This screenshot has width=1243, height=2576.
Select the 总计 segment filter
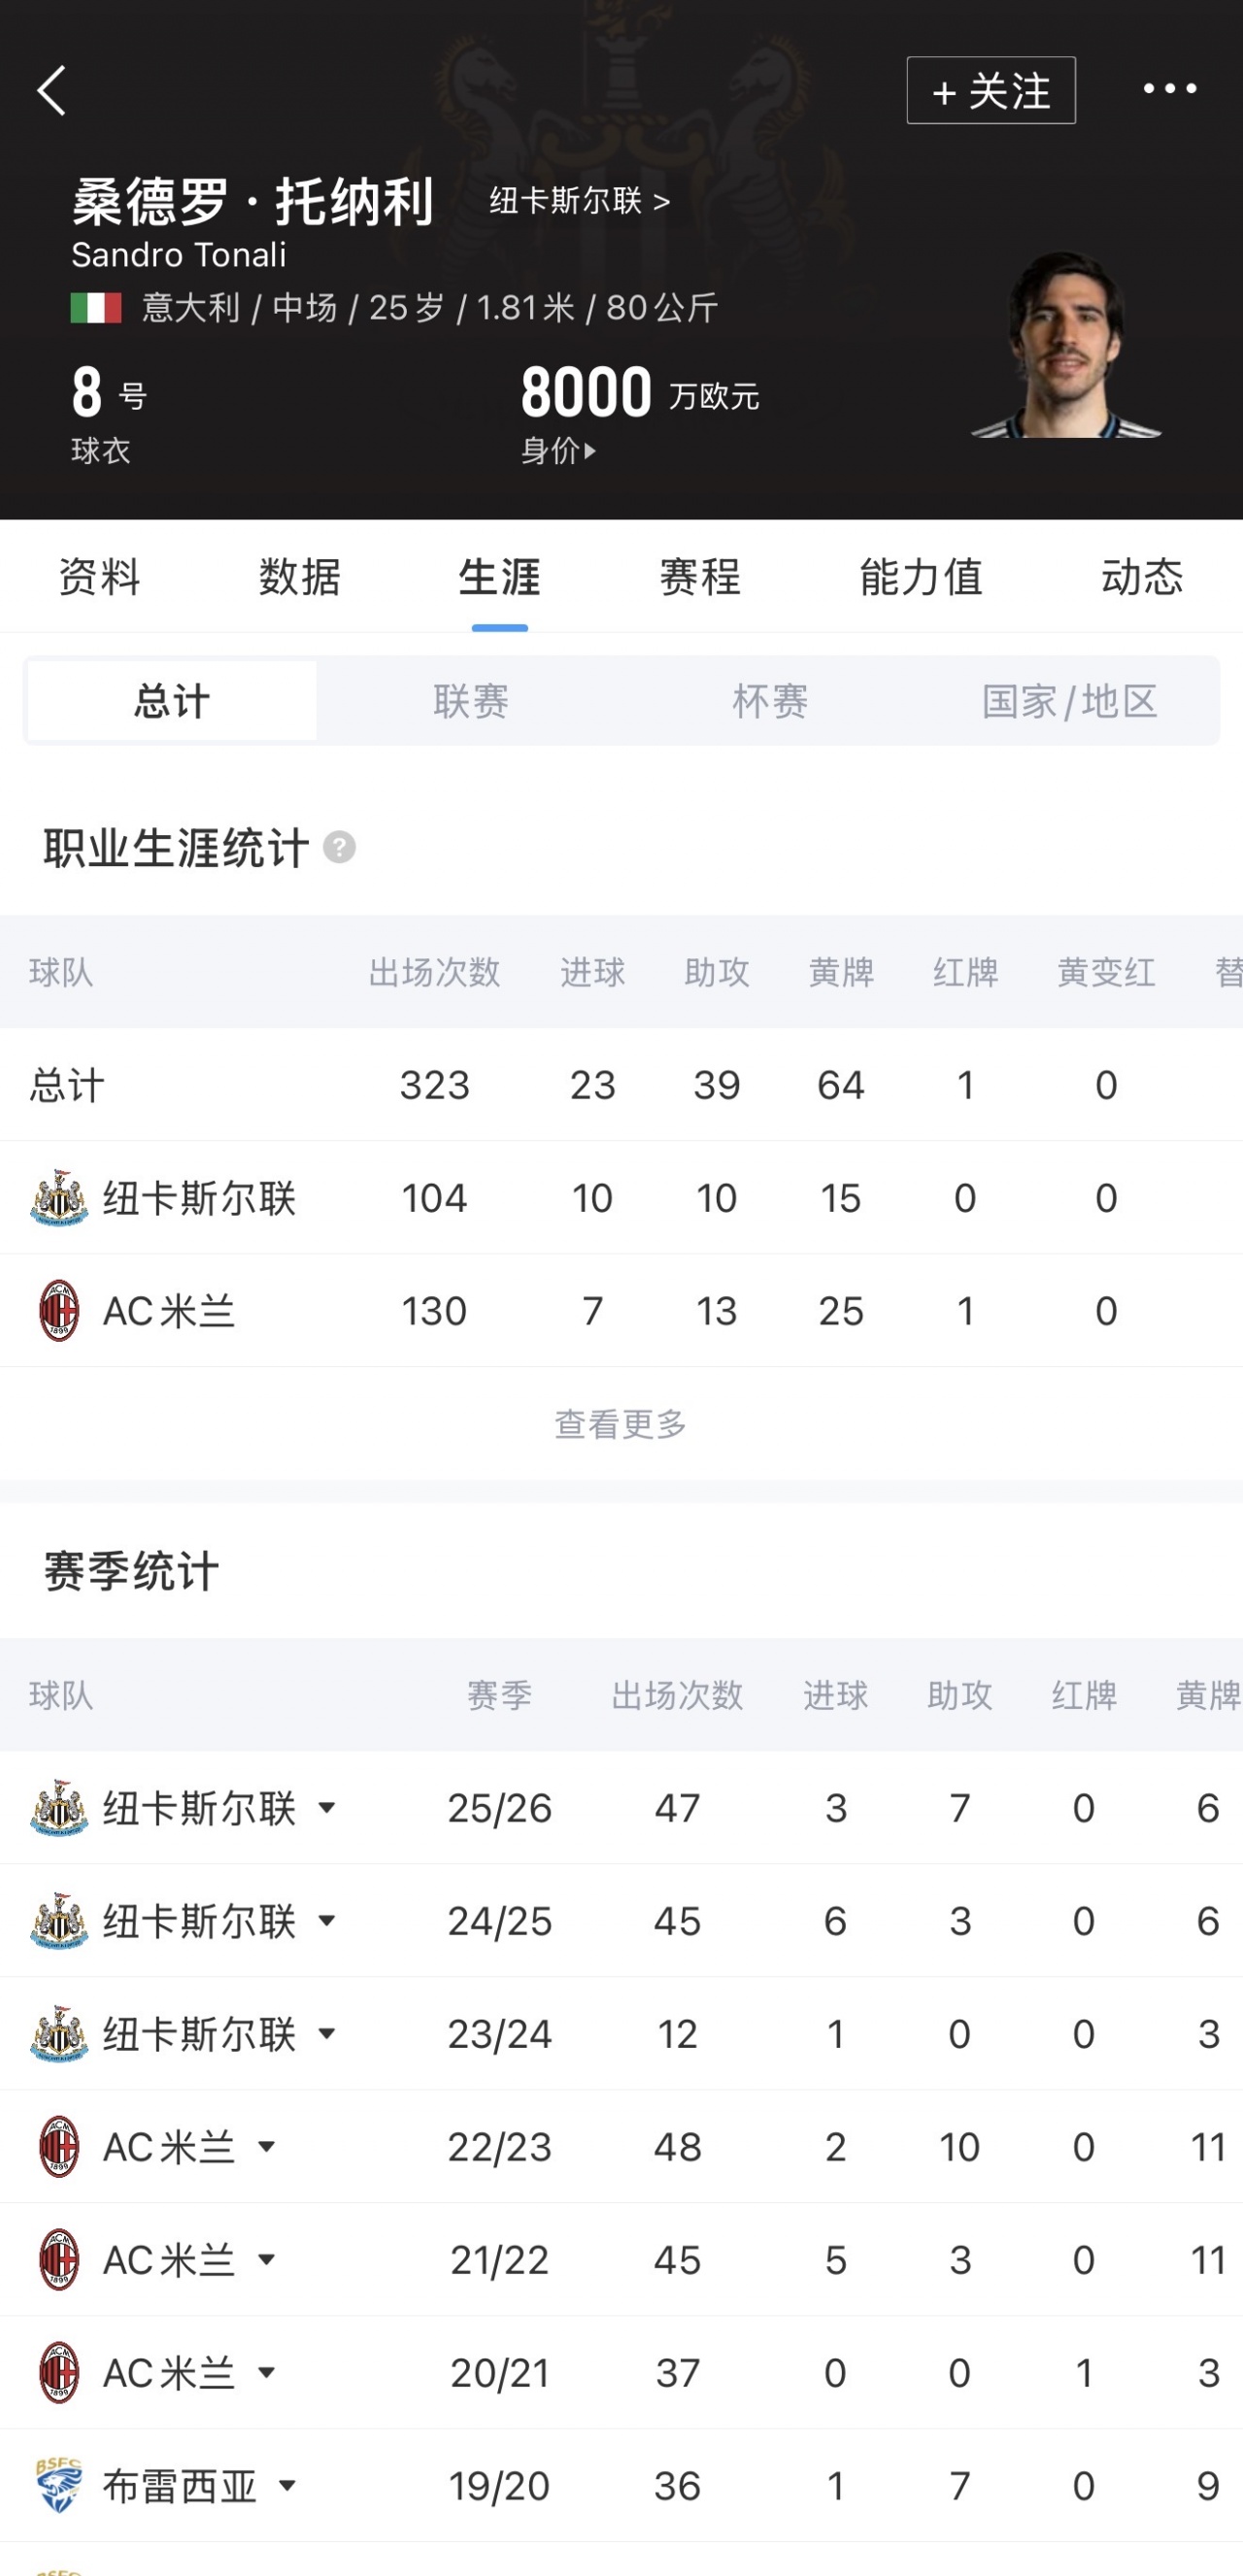[172, 701]
